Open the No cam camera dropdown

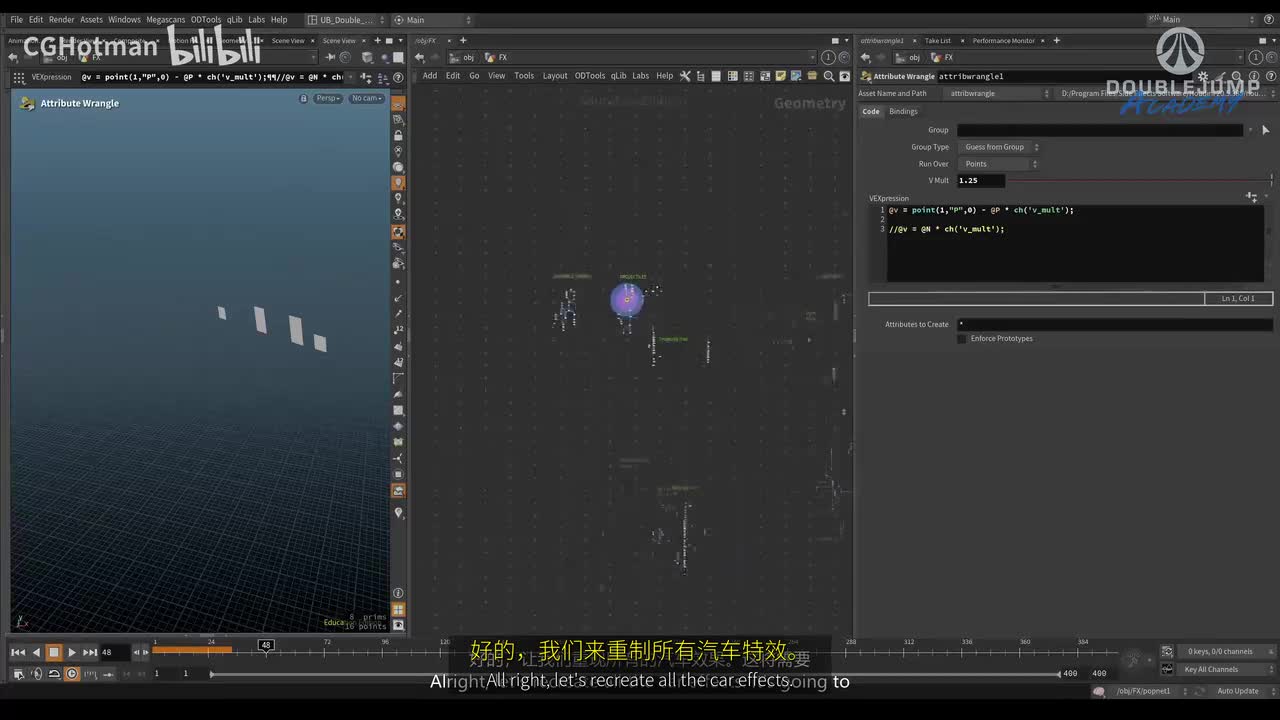pos(366,98)
